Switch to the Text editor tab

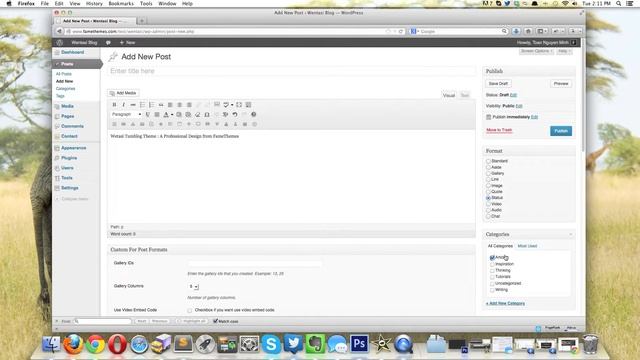coord(464,95)
